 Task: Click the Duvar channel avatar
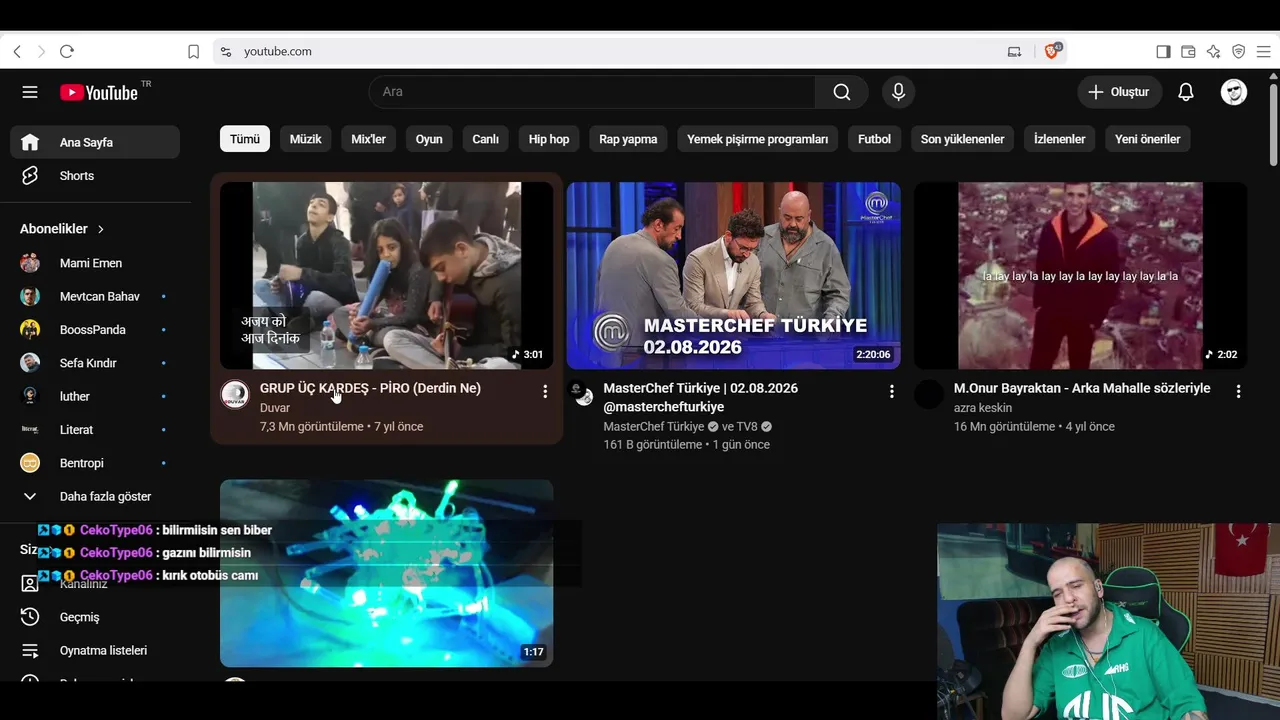coord(234,394)
